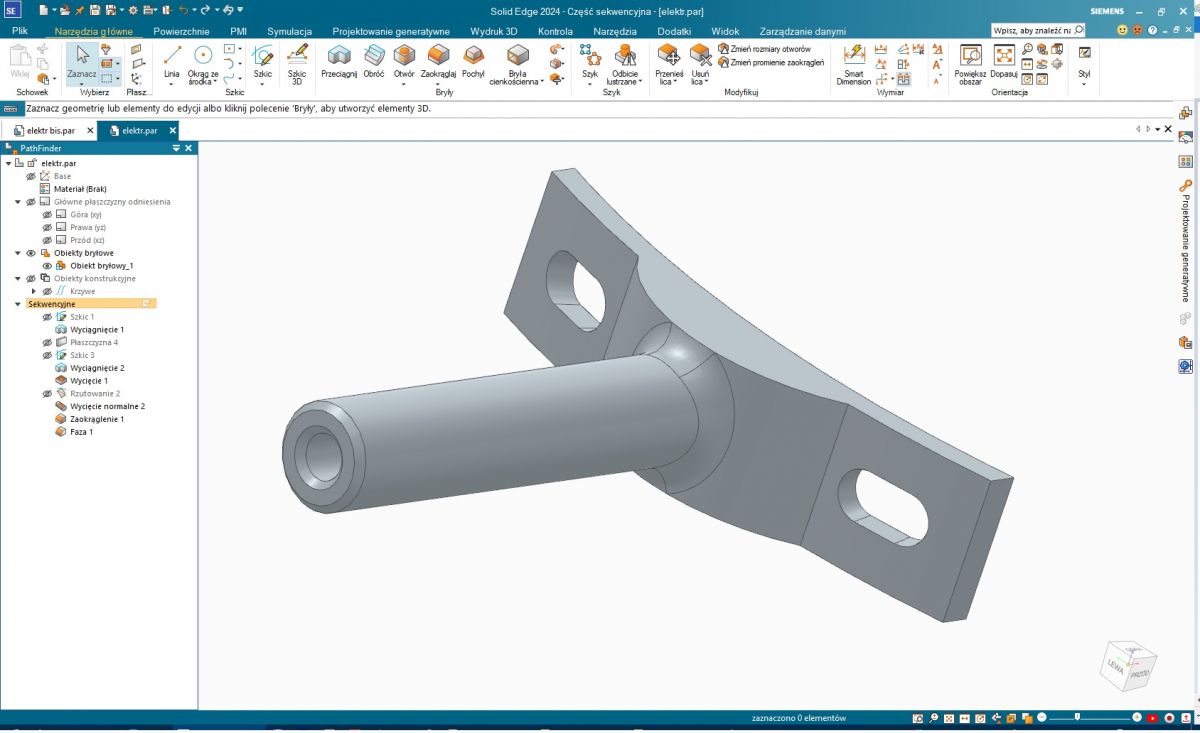The width and height of the screenshot is (1200, 733).
Task: Close the PathFinder panel
Action: pyautogui.click(x=189, y=148)
